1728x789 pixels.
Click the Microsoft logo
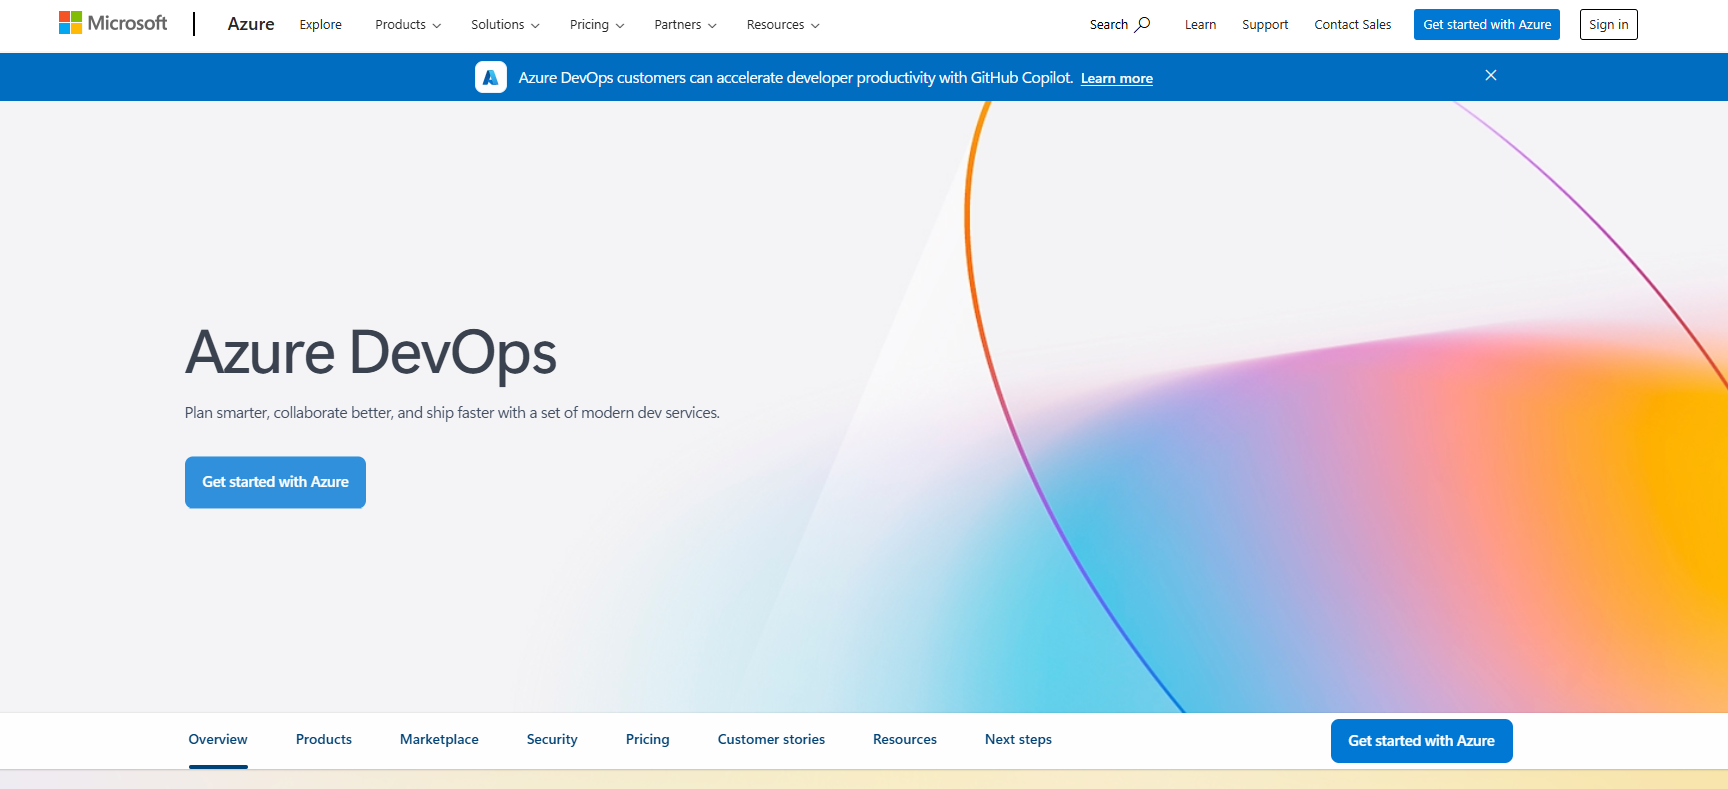pyautogui.click(x=113, y=23)
